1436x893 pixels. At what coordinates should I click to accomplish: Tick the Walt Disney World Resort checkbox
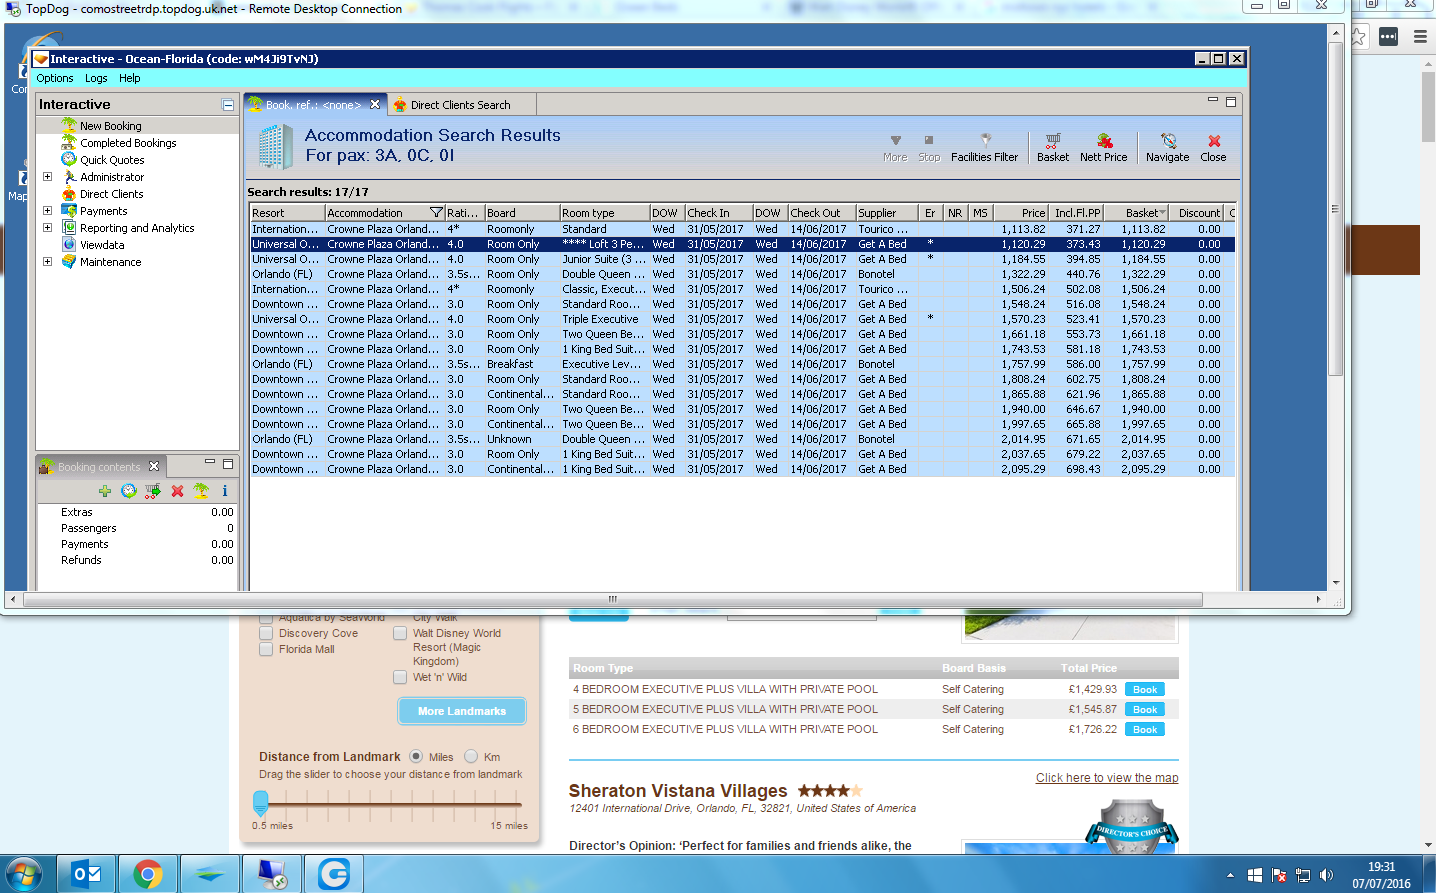pyautogui.click(x=400, y=633)
